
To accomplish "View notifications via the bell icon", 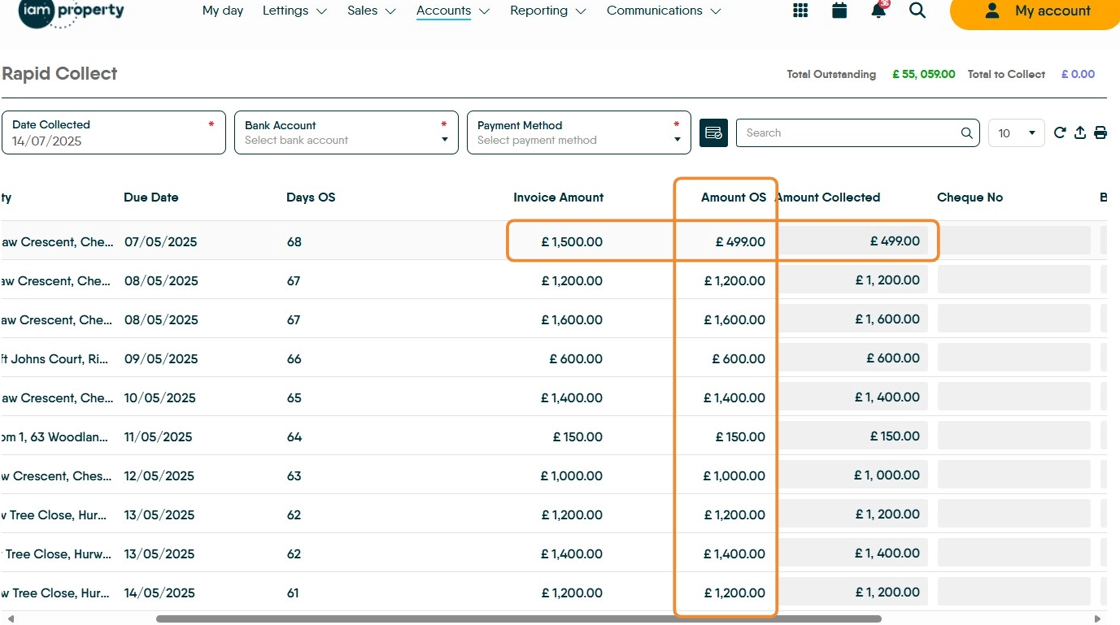I will point(878,11).
